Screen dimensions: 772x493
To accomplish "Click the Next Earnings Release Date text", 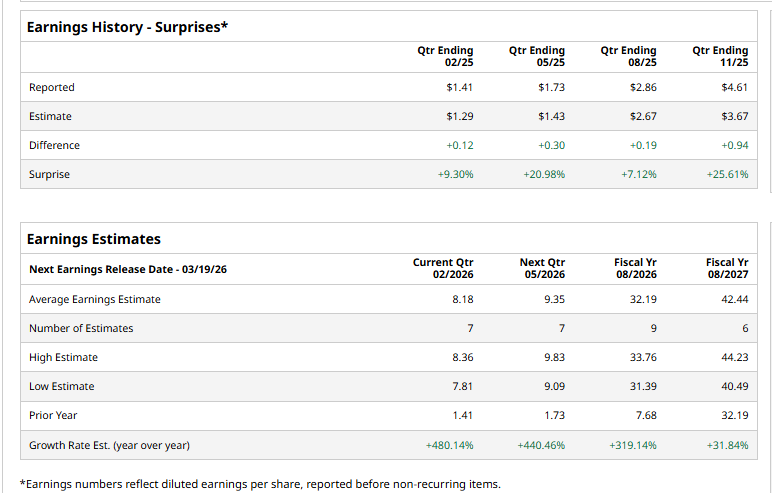I will (x=128, y=269).
